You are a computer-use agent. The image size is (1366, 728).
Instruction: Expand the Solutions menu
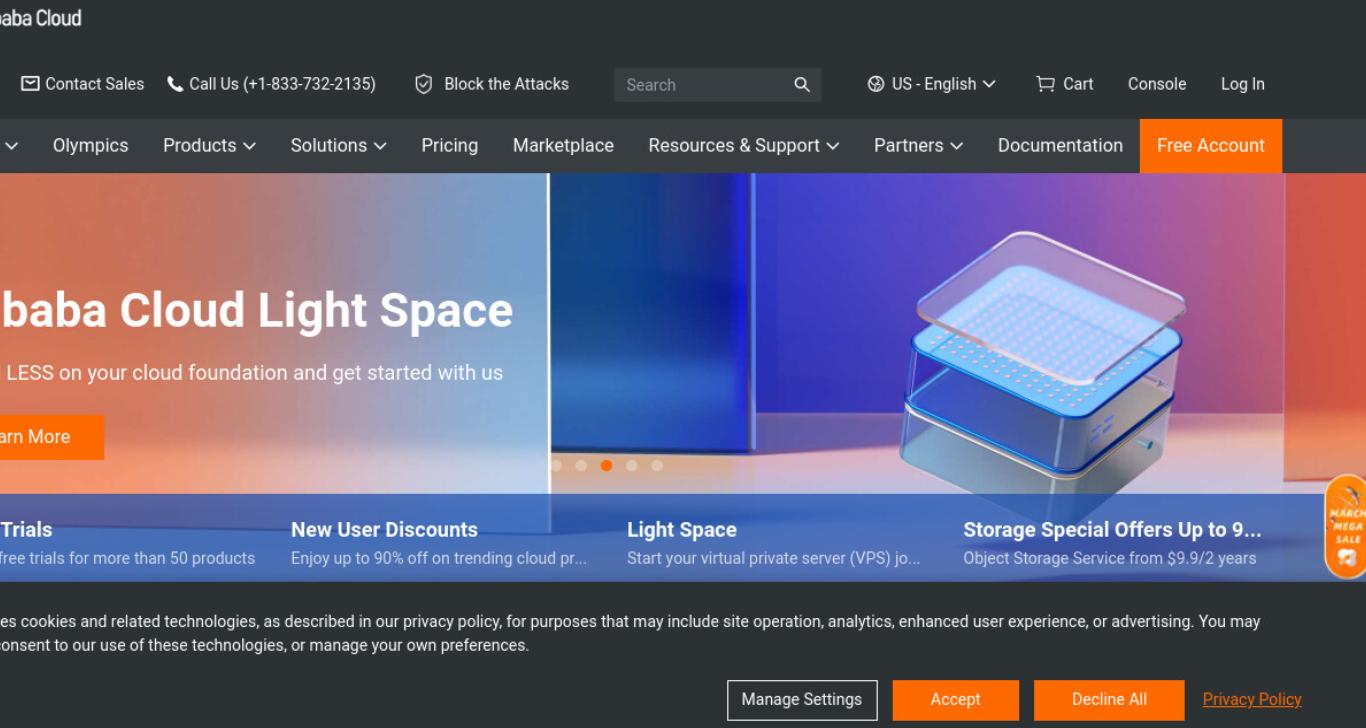click(x=338, y=145)
